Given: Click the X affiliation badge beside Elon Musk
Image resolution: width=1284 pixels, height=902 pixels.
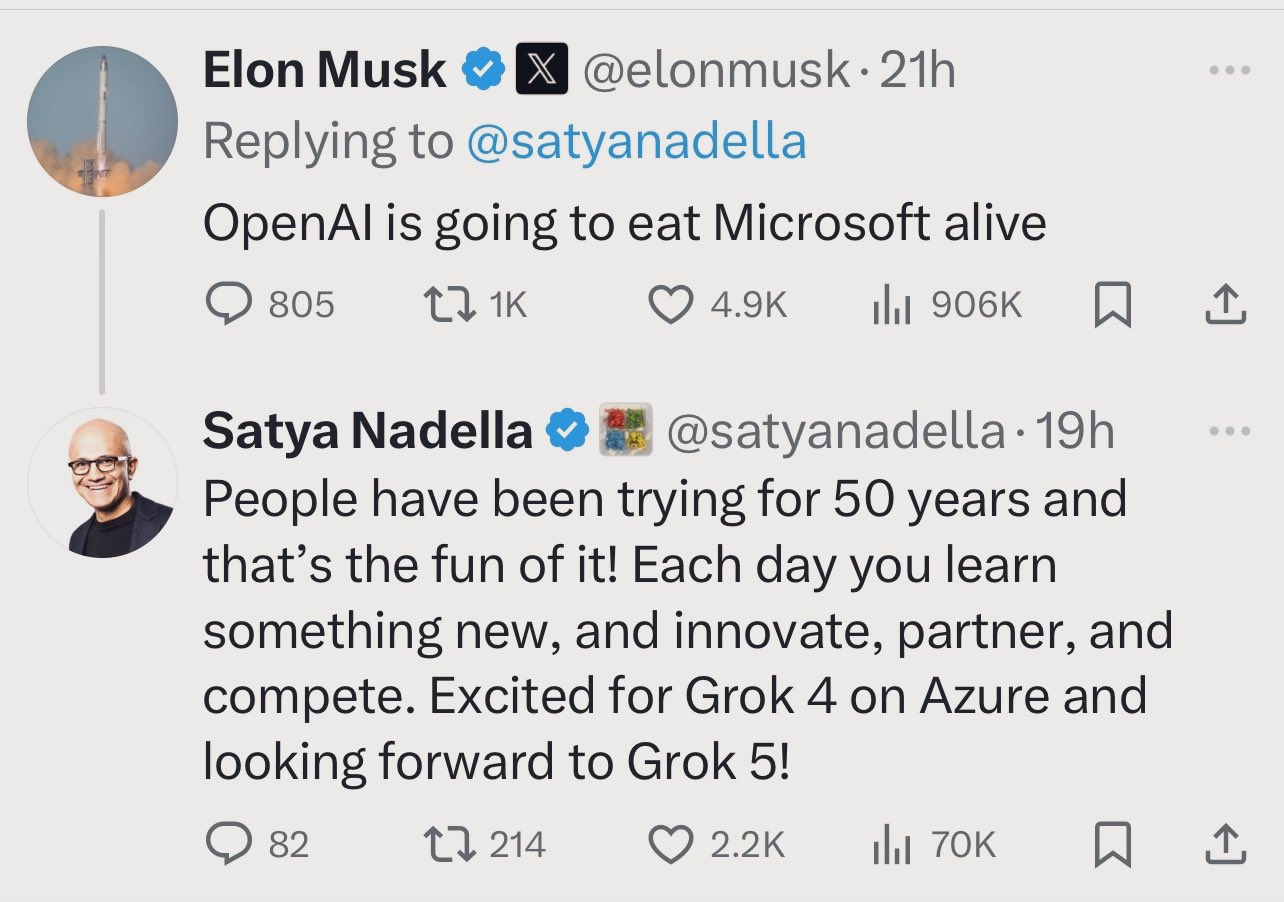Looking at the screenshot, I should point(541,71).
